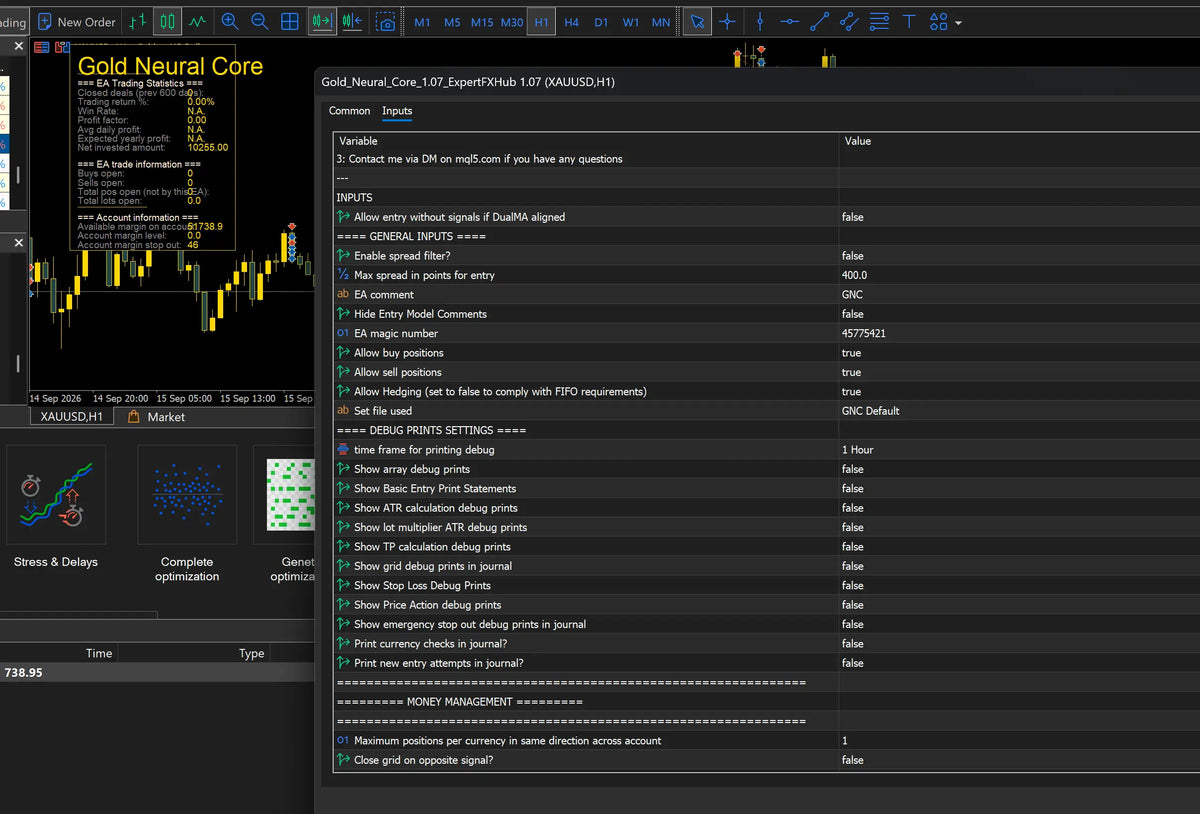This screenshot has height=814, width=1200.
Task: Click the 01 icon beside EA magic number
Action: [343, 333]
